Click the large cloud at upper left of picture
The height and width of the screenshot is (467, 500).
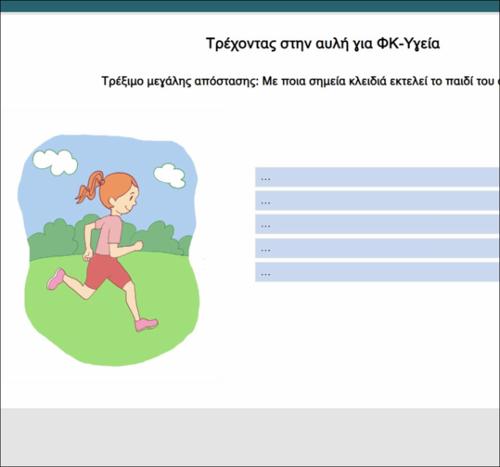55,162
